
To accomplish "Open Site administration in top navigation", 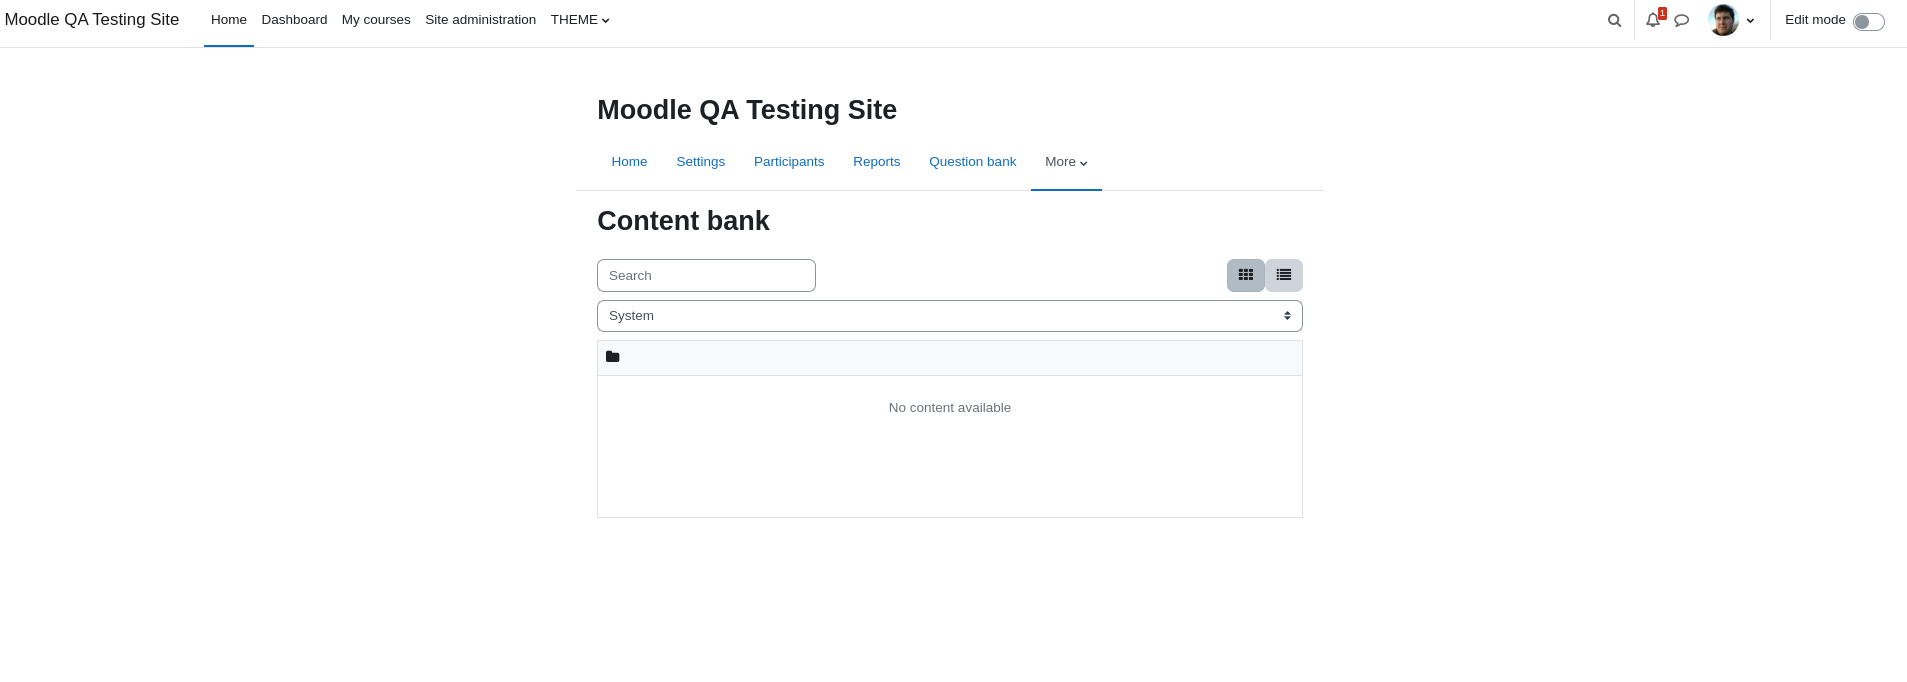I will coord(480,20).
